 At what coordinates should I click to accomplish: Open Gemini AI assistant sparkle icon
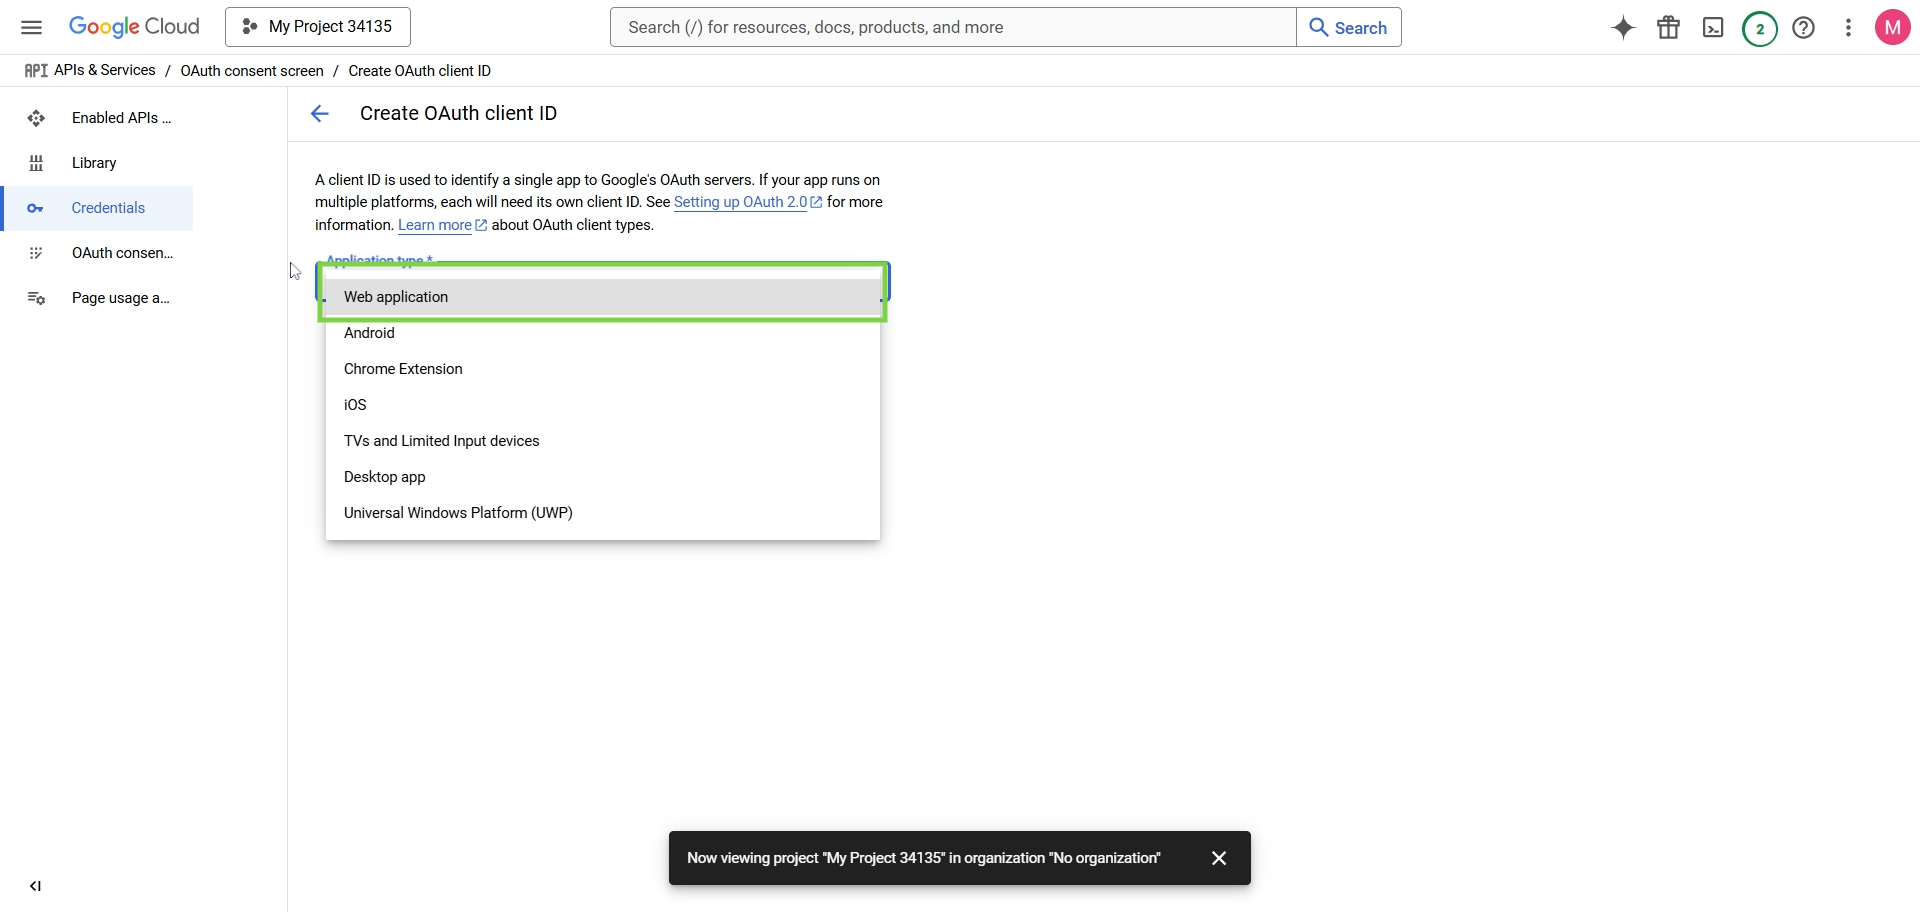click(x=1624, y=27)
